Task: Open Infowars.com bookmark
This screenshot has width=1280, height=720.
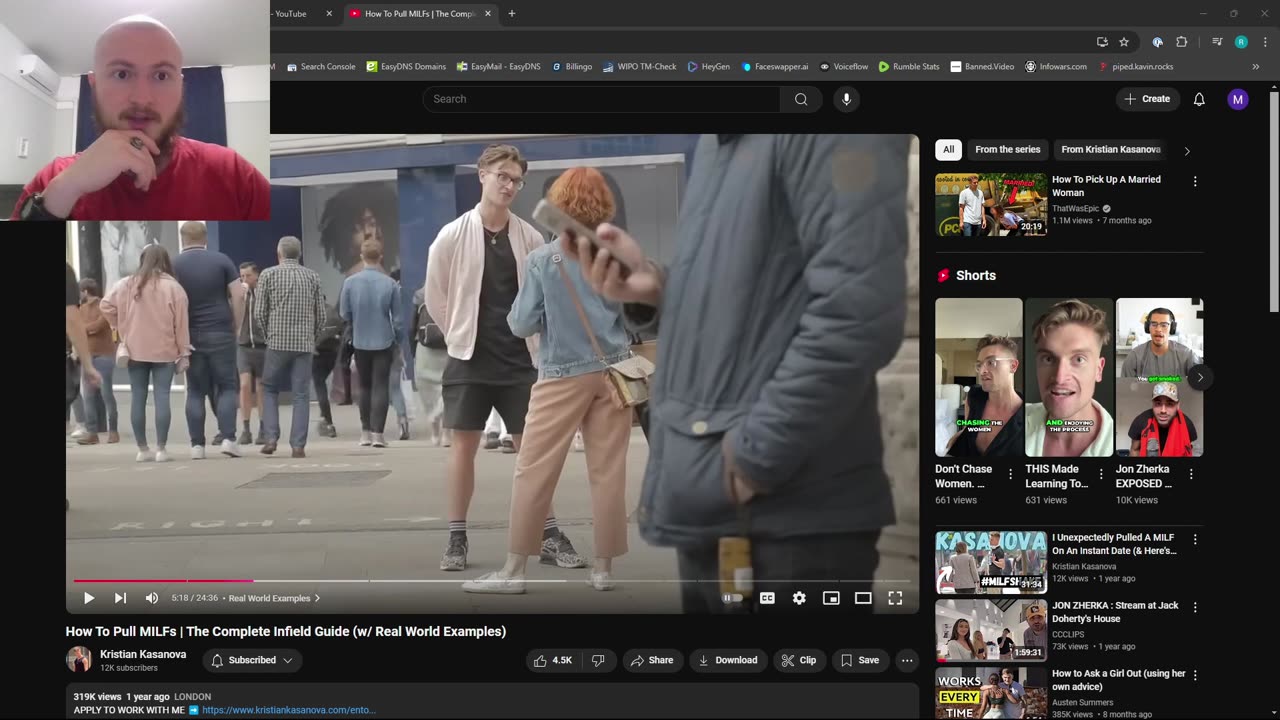Action: pos(1056,66)
